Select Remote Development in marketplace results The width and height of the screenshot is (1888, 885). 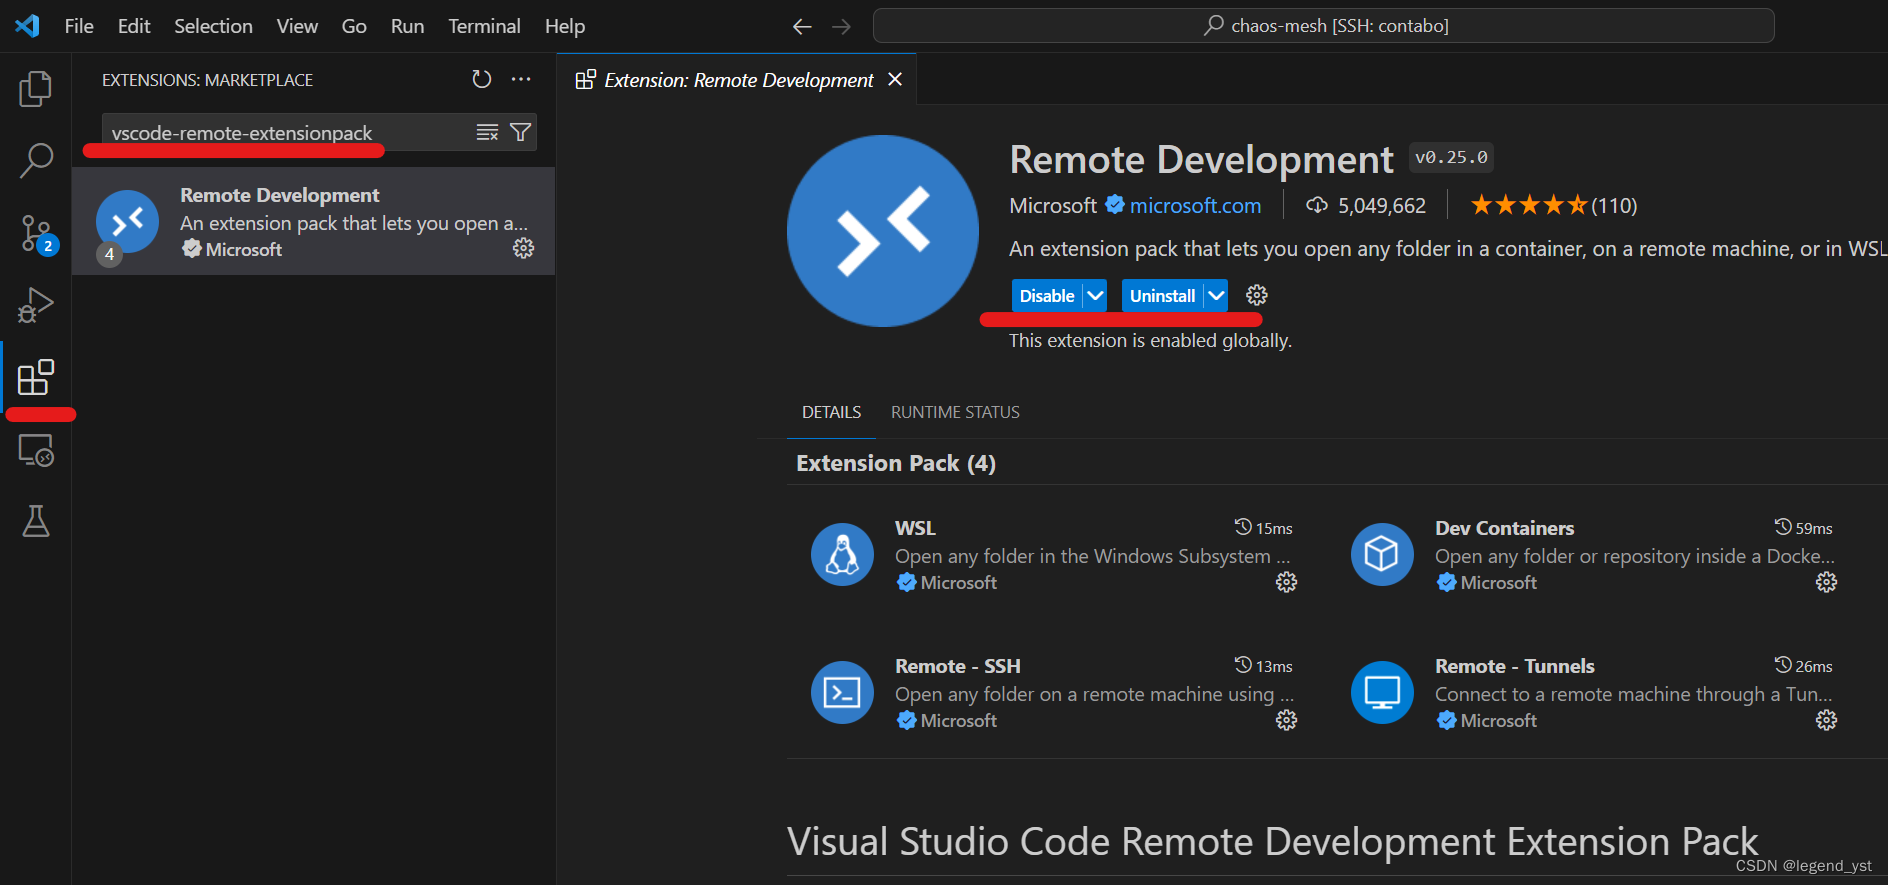[313, 221]
